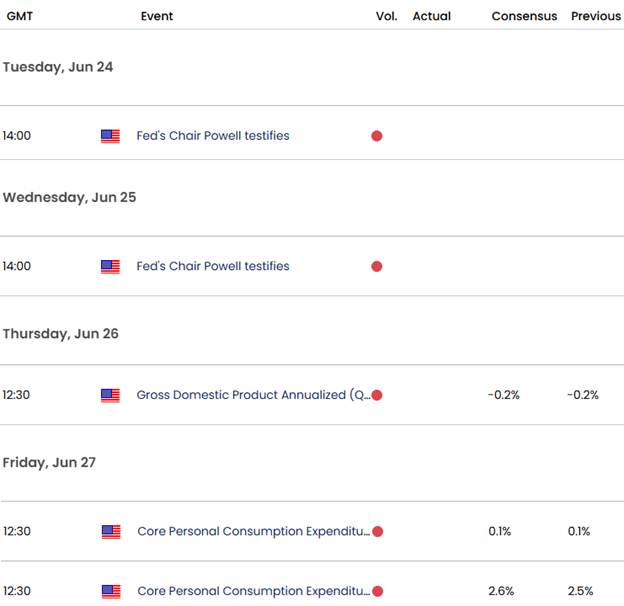Click the US flag beside Gross Domestic Product

(110, 395)
